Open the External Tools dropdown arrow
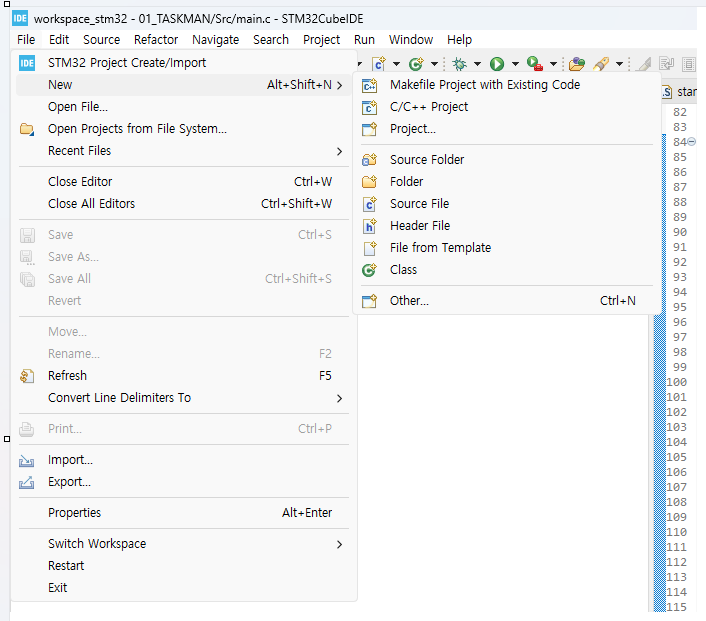This screenshot has height=621, width=706. 554,64
